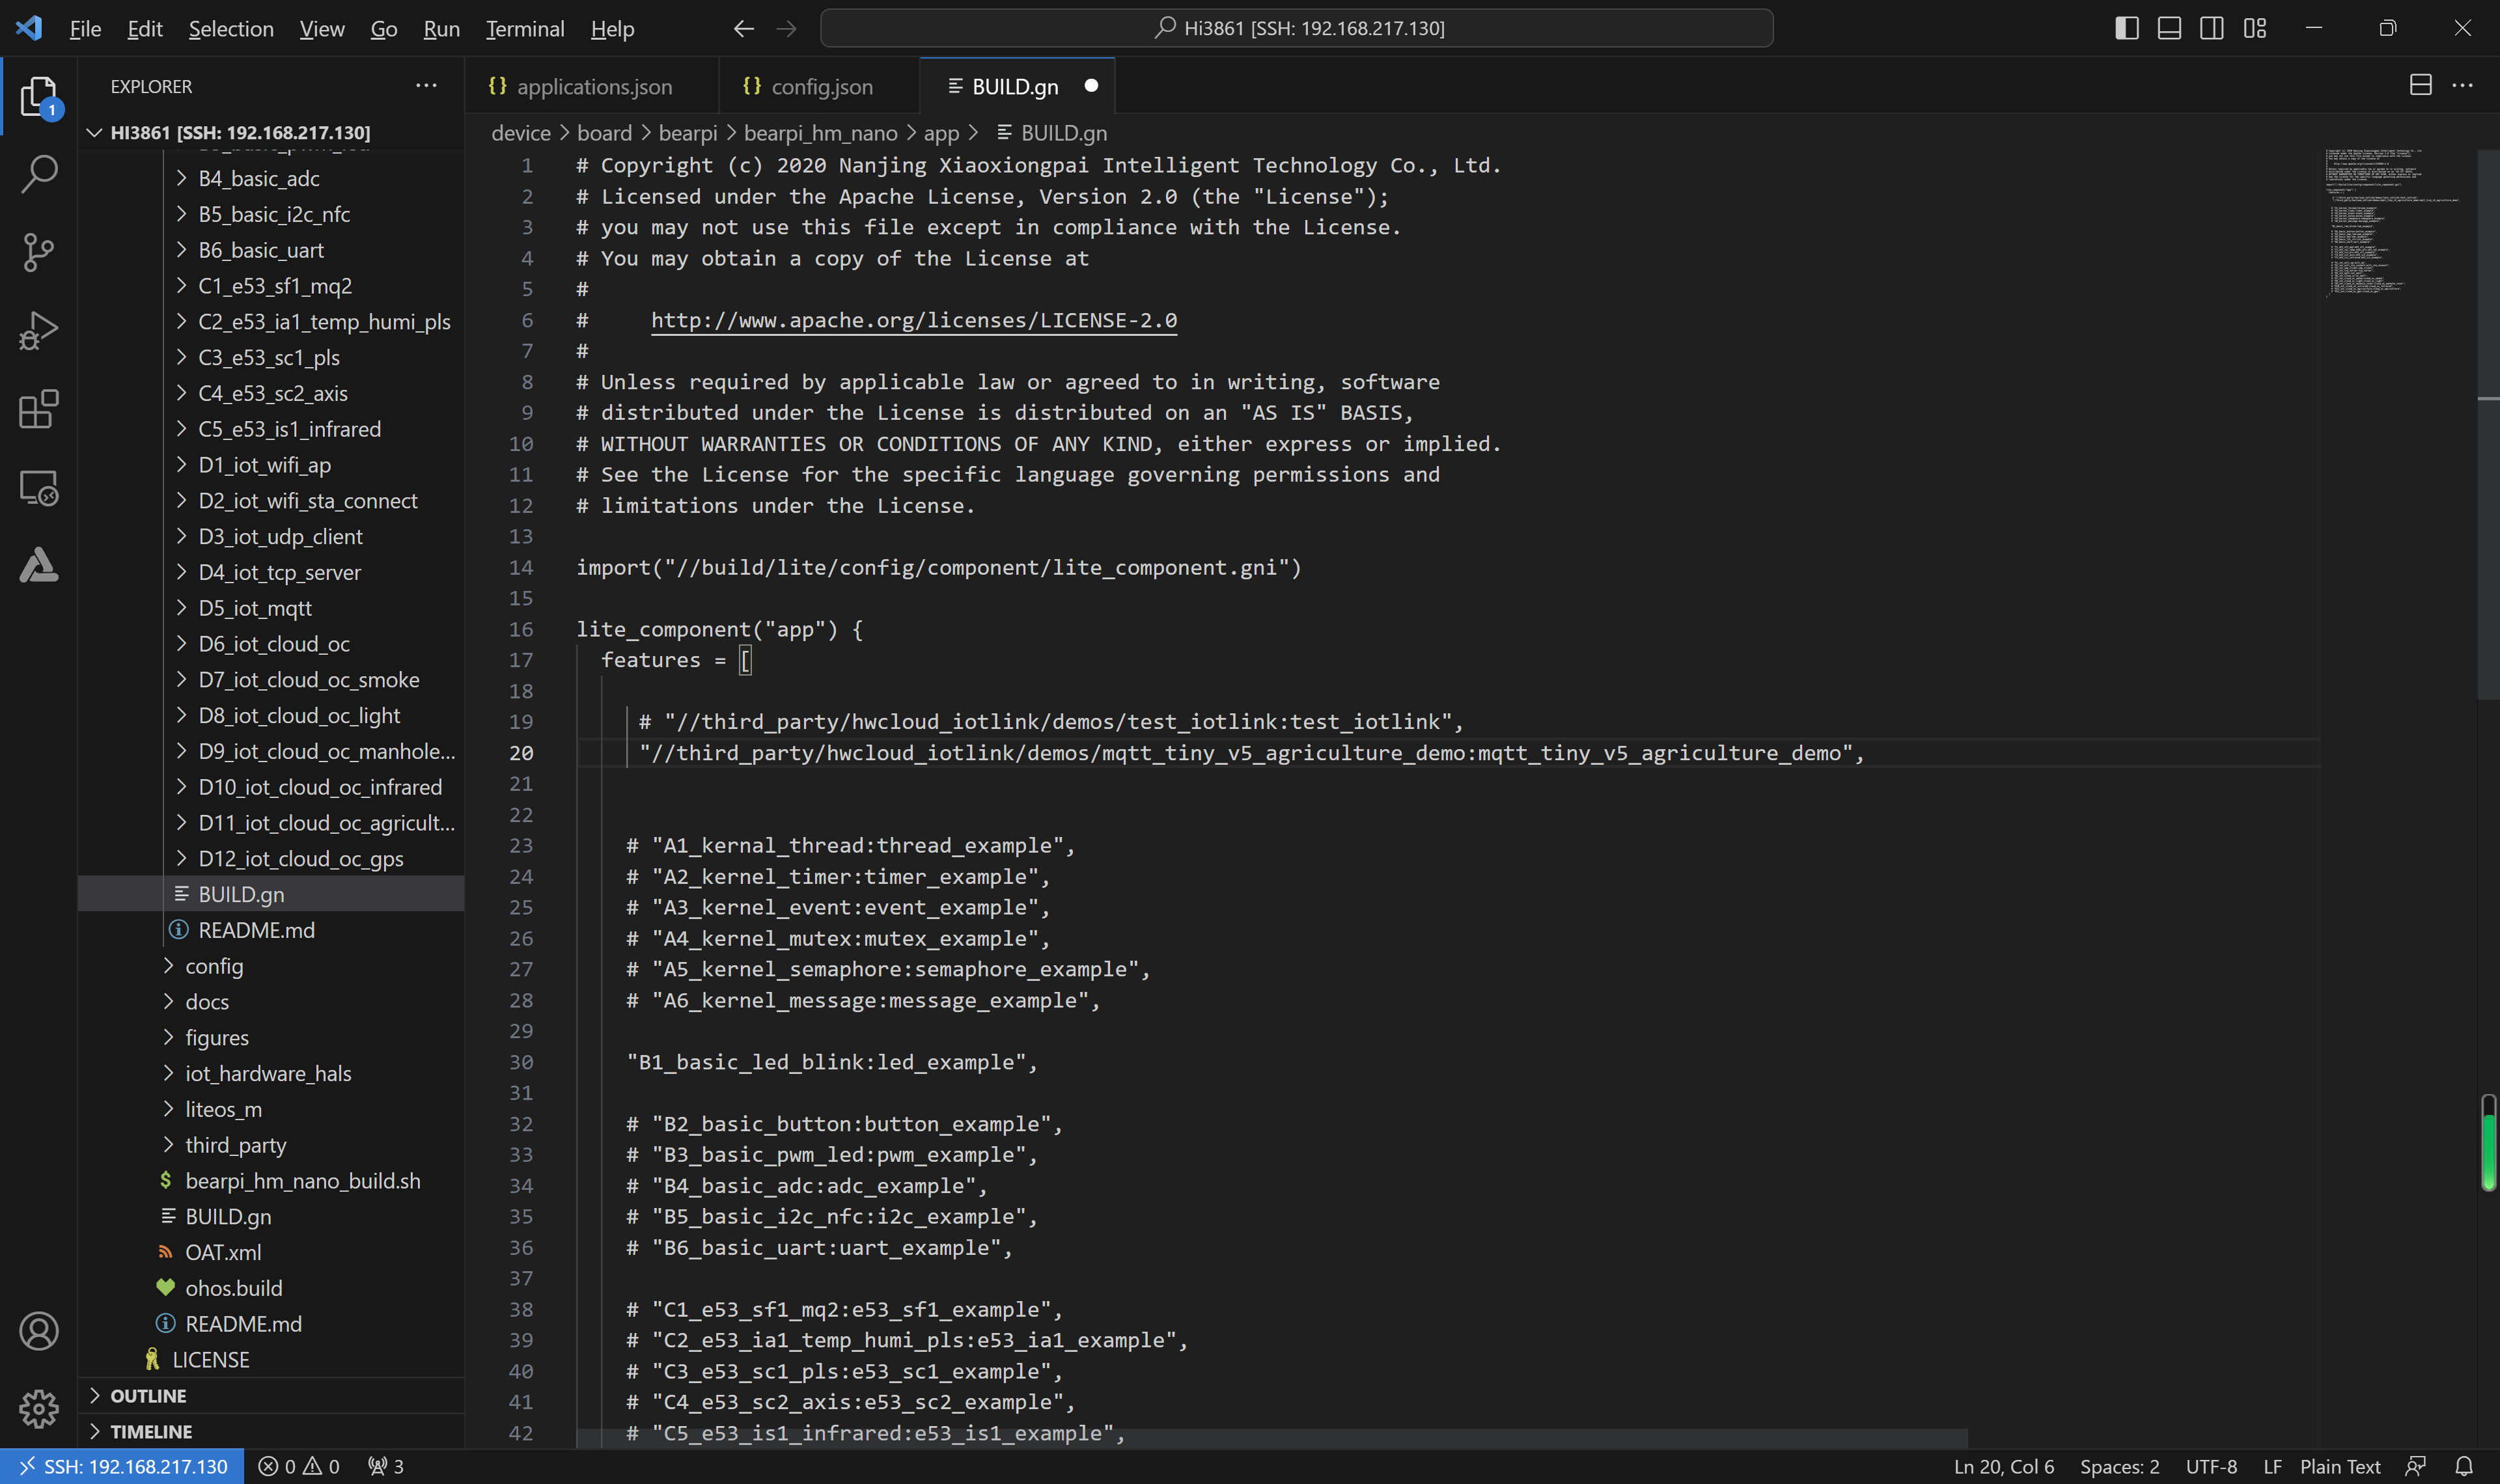Toggle the primary side bar layout button
The height and width of the screenshot is (1484, 2500).
[x=2127, y=28]
